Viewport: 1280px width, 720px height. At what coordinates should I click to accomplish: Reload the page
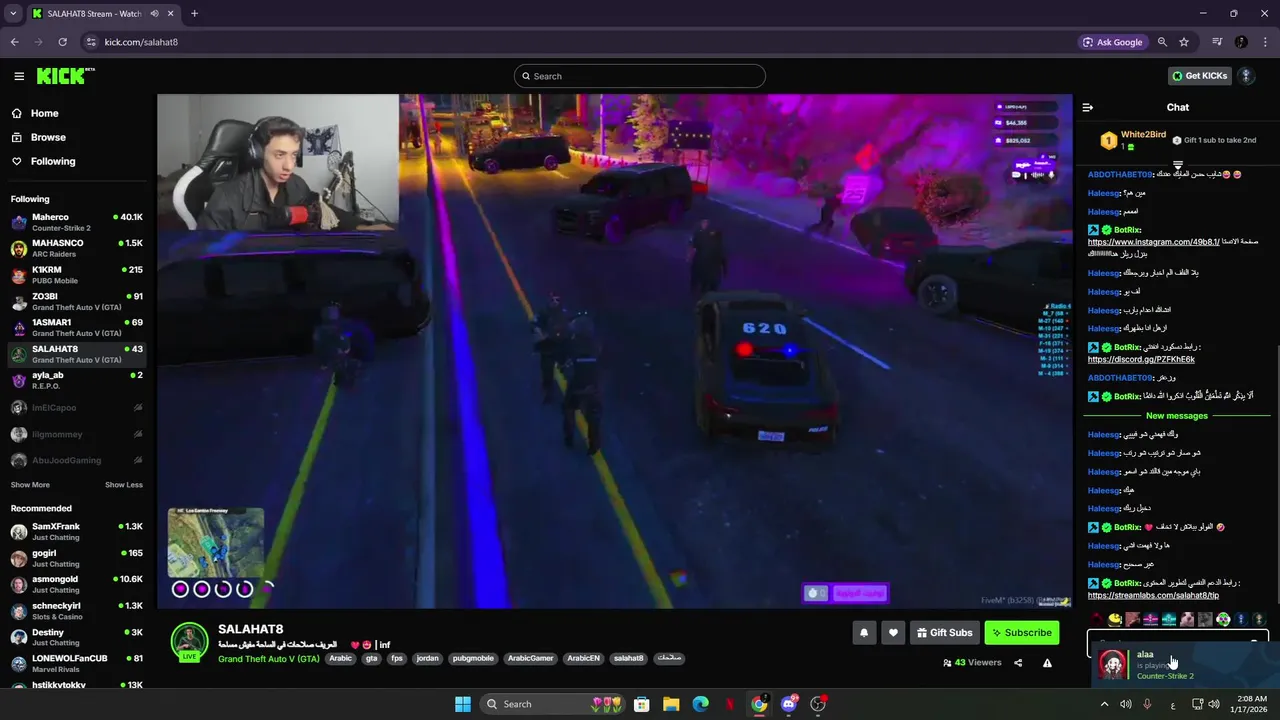62,42
